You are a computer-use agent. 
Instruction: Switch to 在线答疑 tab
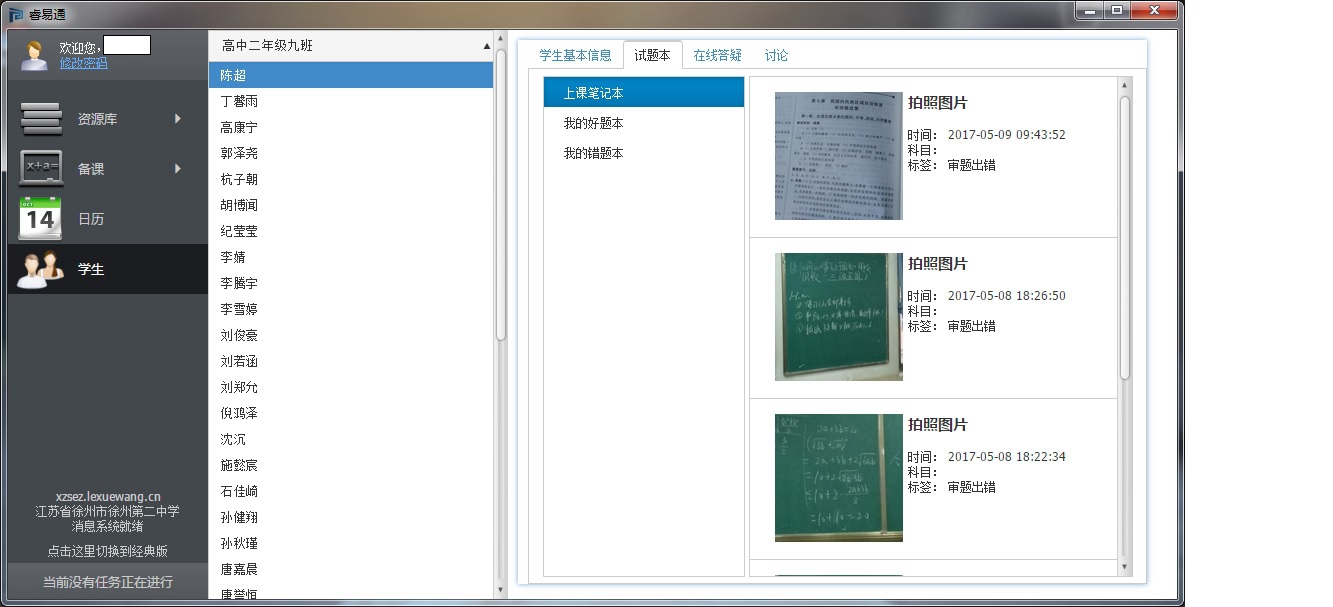718,56
